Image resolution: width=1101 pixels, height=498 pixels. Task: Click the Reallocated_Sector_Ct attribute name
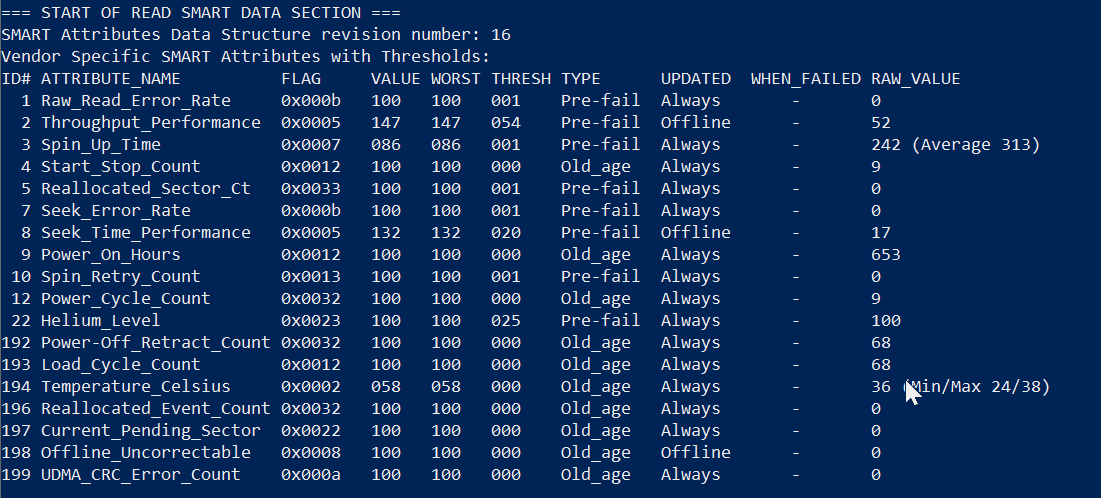pyautogui.click(x=145, y=189)
